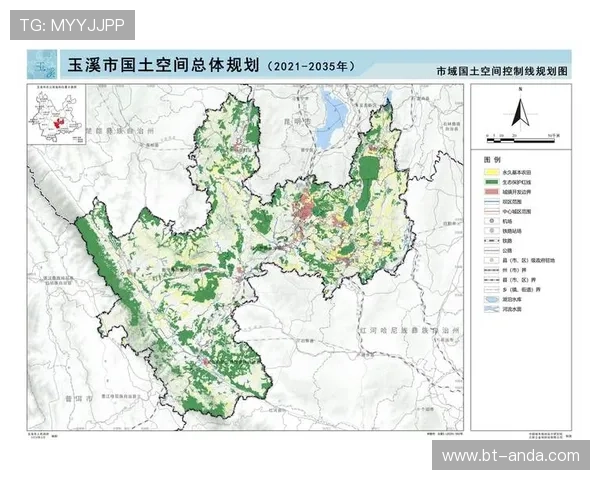Screen dimensions: 600x480
Task: Click the main map title 玉溪市国土空间总体规划
Action: click(162, 67)
